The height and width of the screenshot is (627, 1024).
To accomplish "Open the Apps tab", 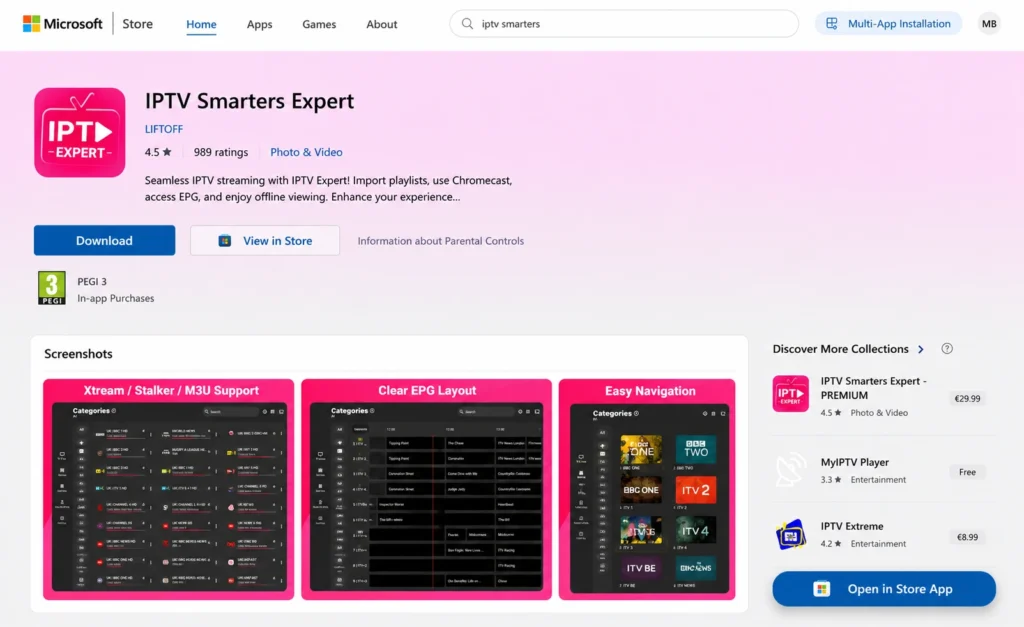I will pos(259,24).
